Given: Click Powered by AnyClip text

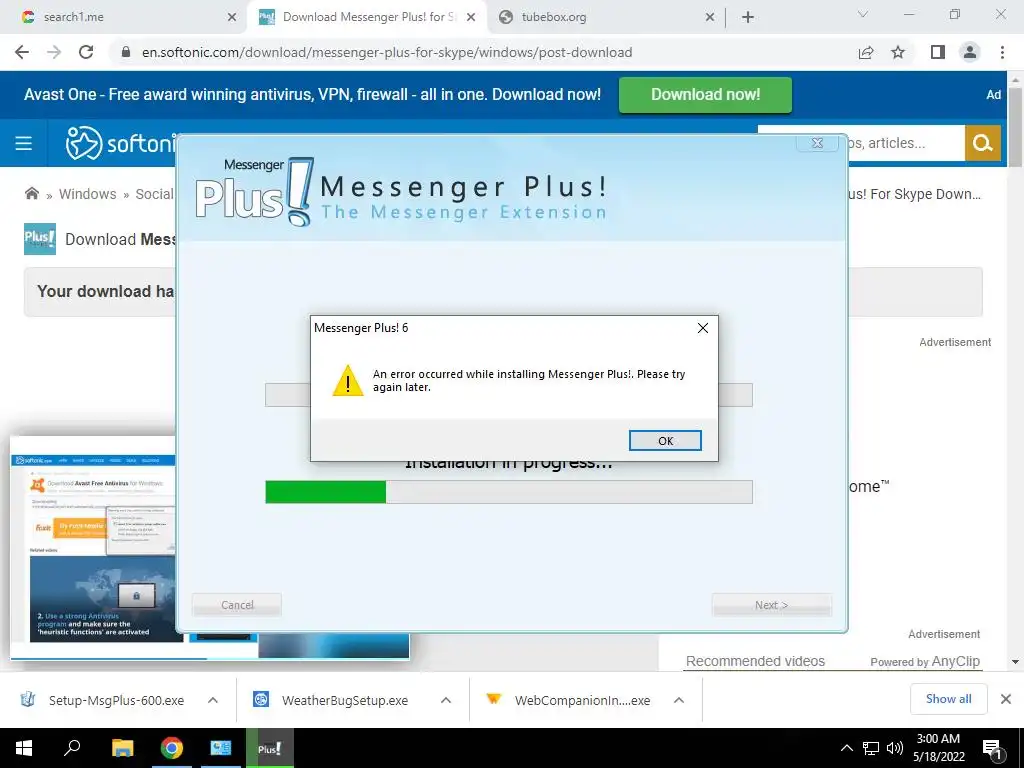Looking at the screenshot, I should pos(925,662).
